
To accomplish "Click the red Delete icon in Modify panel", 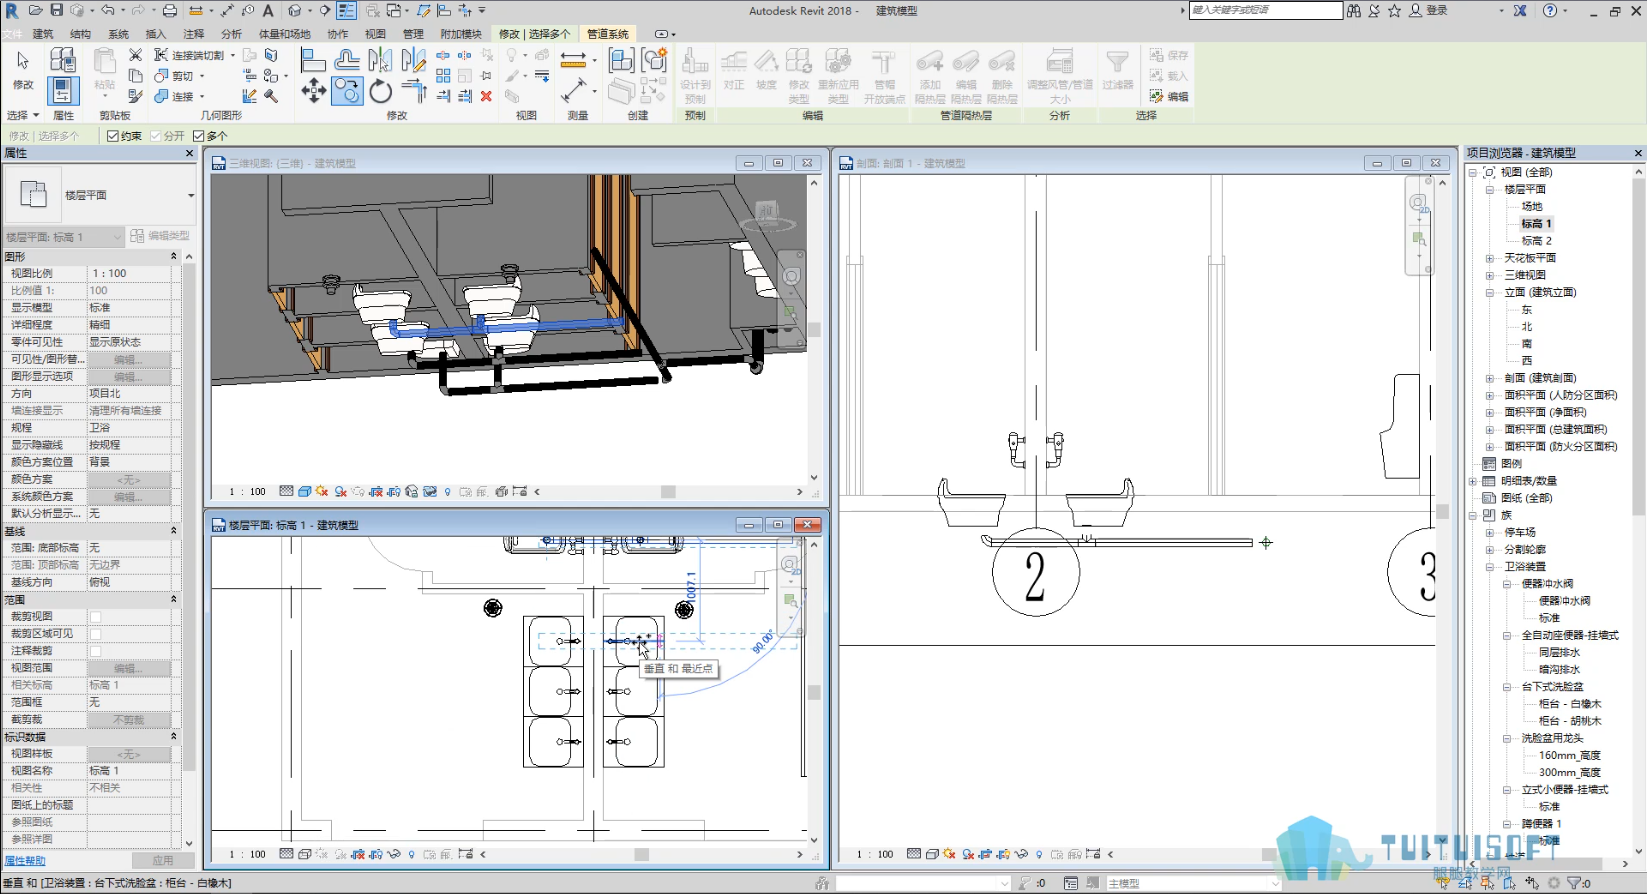I will coord(486,96).
